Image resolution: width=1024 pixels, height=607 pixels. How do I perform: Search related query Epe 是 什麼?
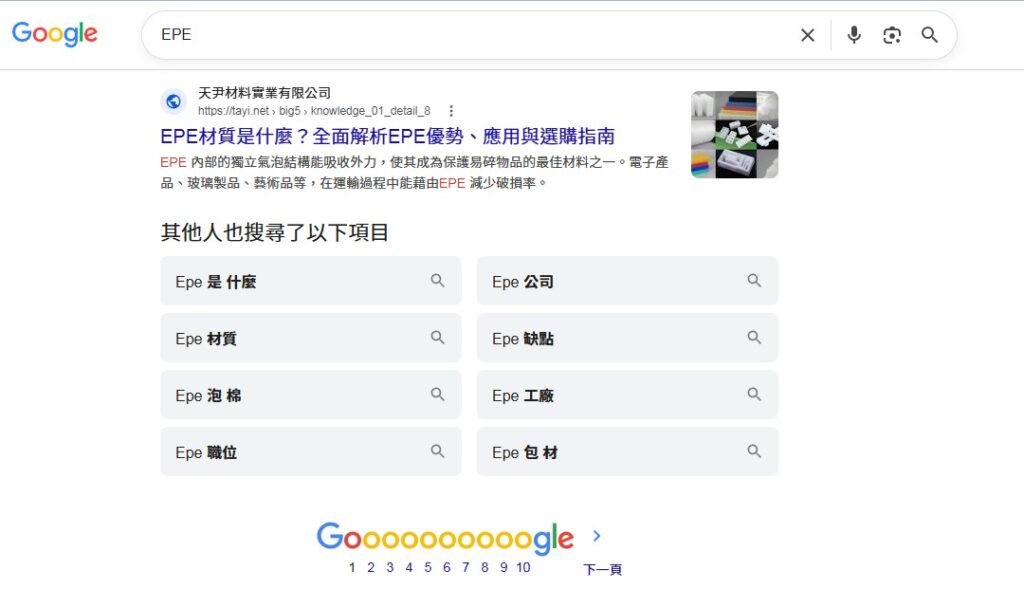pos(311,281)
